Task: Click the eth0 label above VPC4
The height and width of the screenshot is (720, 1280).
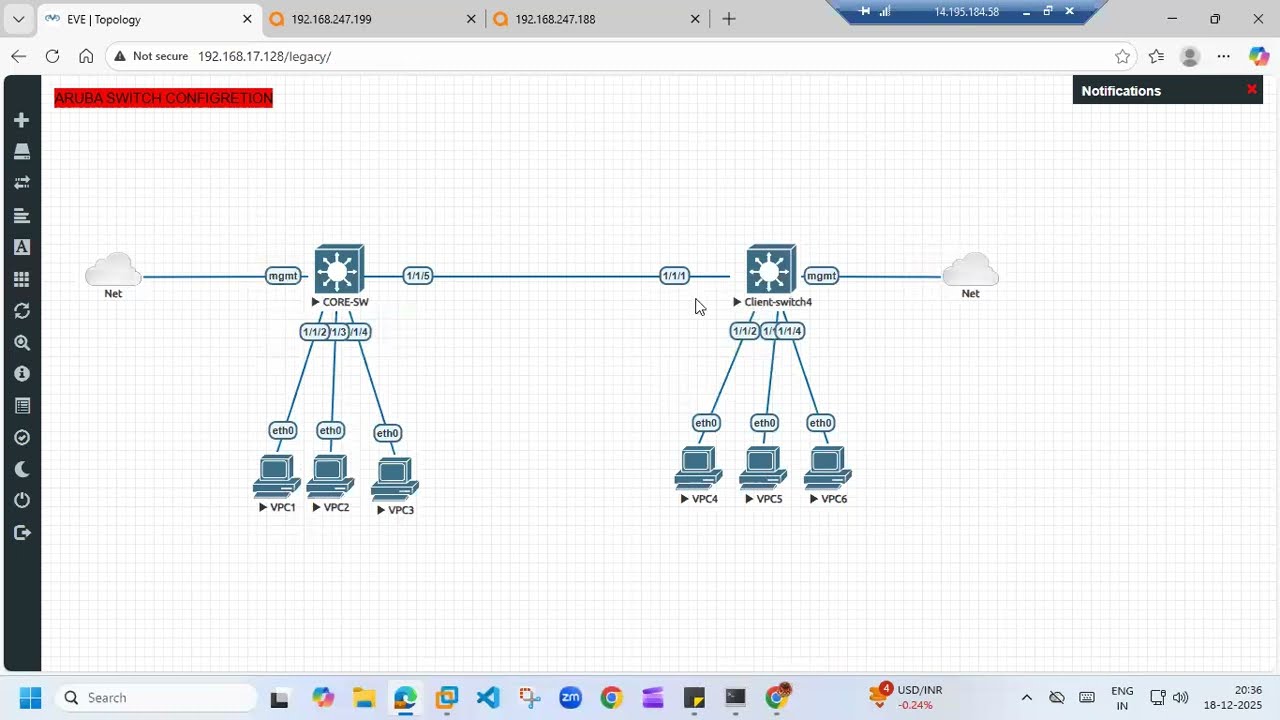Action: pyautogui.click(x=706, y=423)
